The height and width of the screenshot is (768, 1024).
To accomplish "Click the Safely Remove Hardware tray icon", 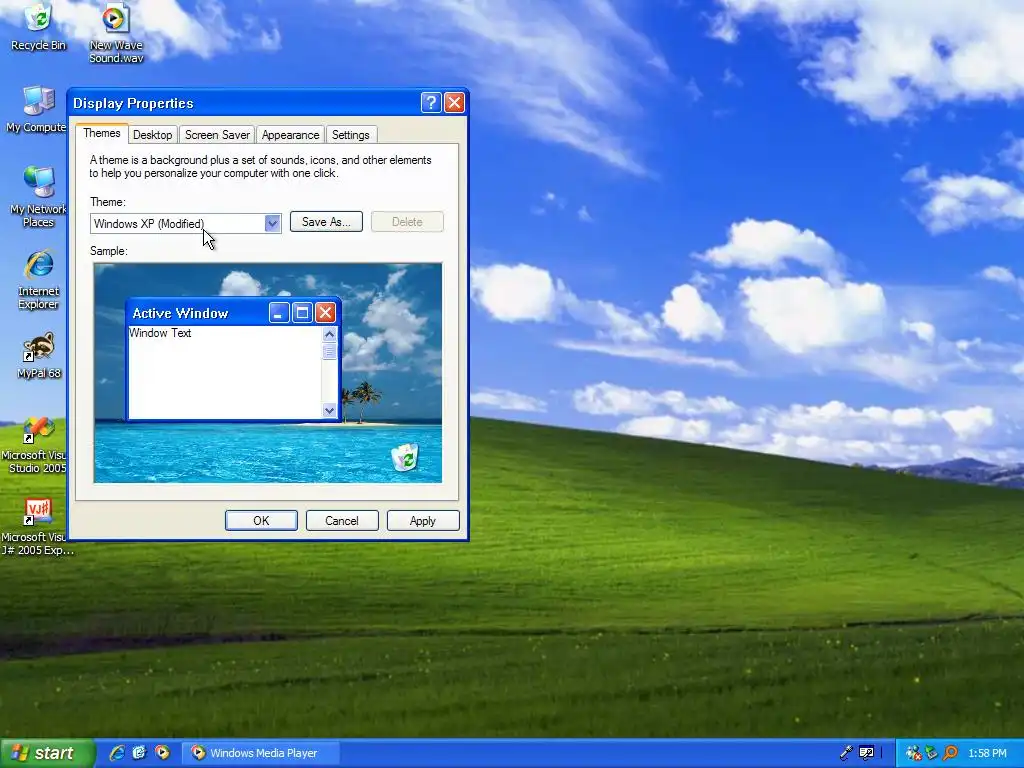I will tap(931, 753).
